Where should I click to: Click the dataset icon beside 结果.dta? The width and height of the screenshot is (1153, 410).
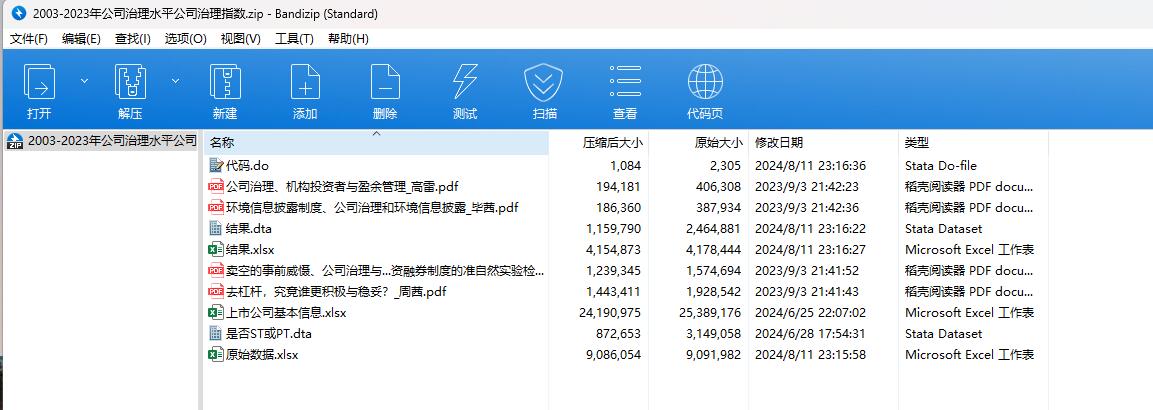[x=216, y=229]
